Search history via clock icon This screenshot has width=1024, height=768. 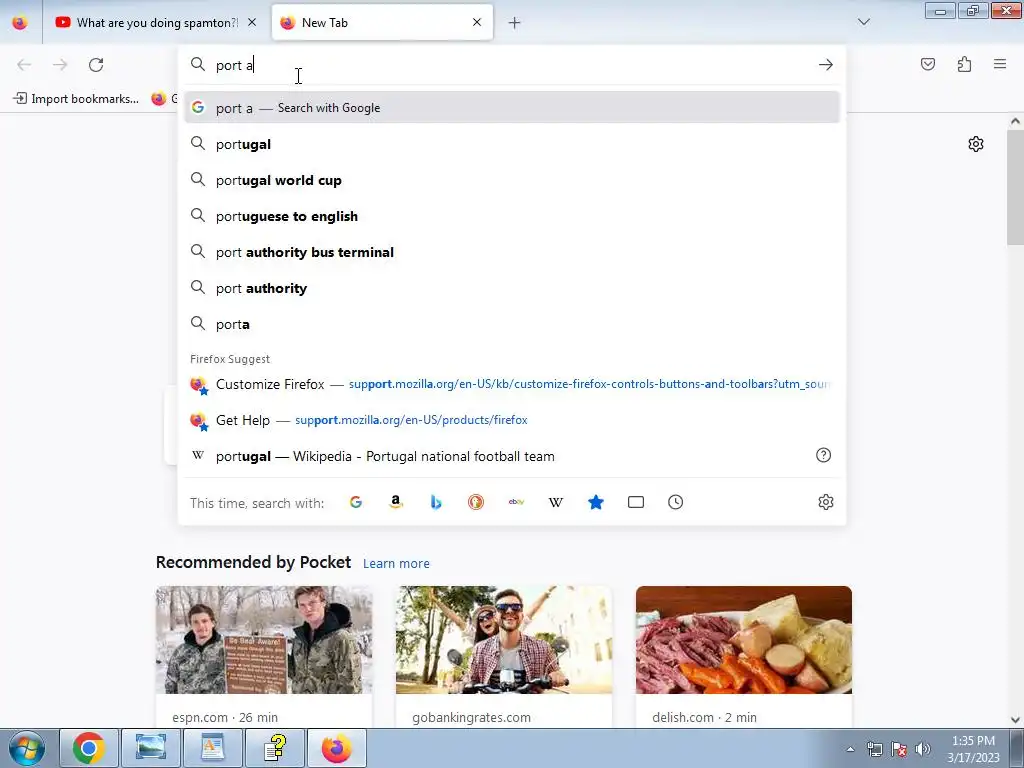tap(675, 502)
